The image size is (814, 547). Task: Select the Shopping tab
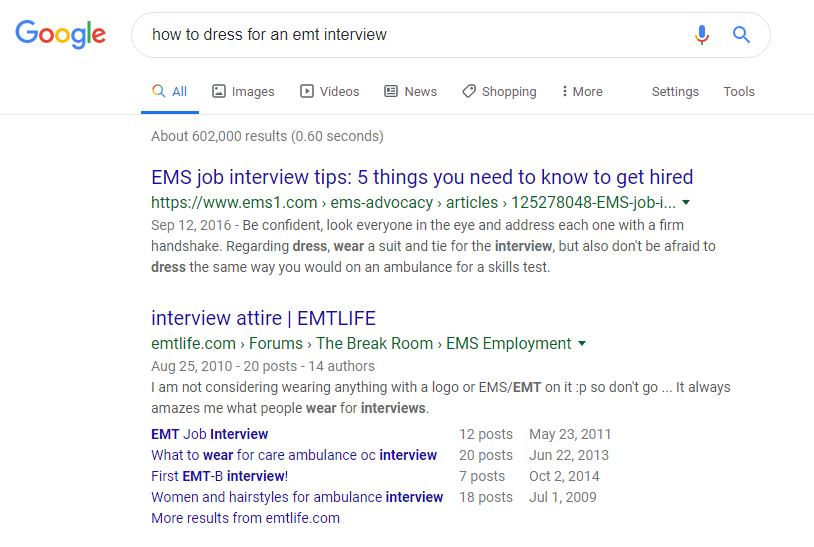tap(499, 91)
